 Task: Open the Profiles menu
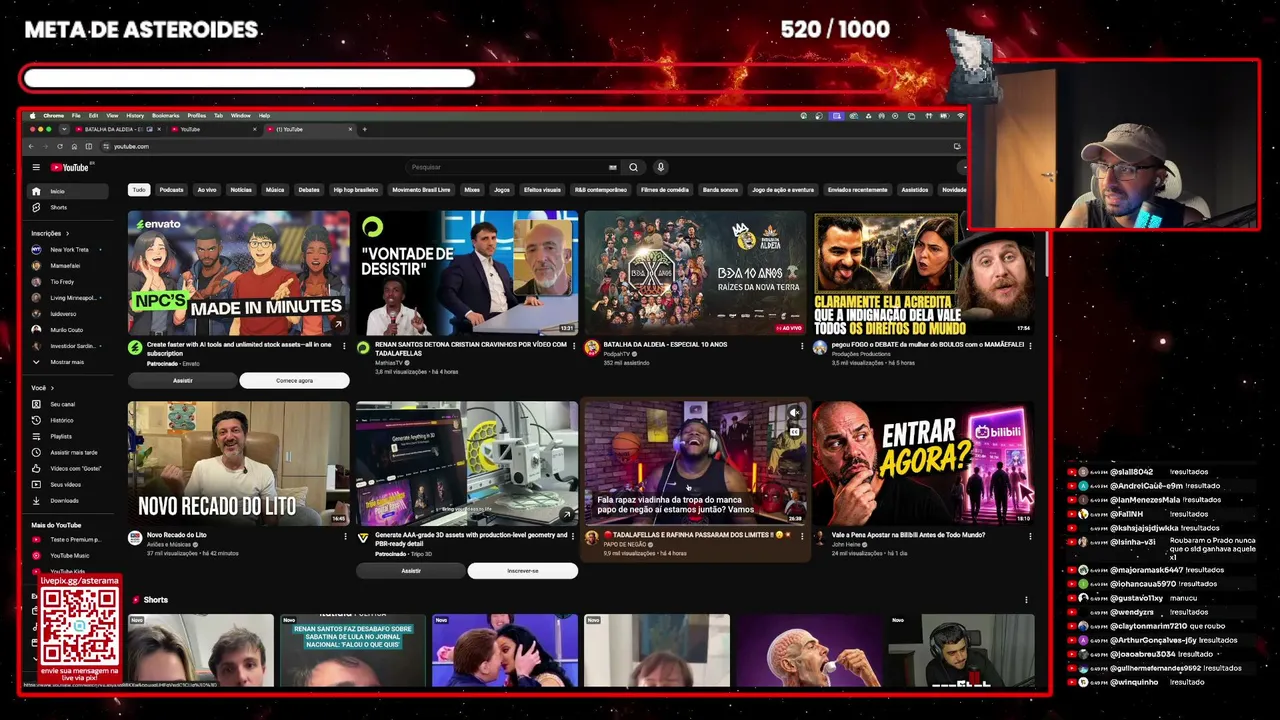[x=196, y=115]
